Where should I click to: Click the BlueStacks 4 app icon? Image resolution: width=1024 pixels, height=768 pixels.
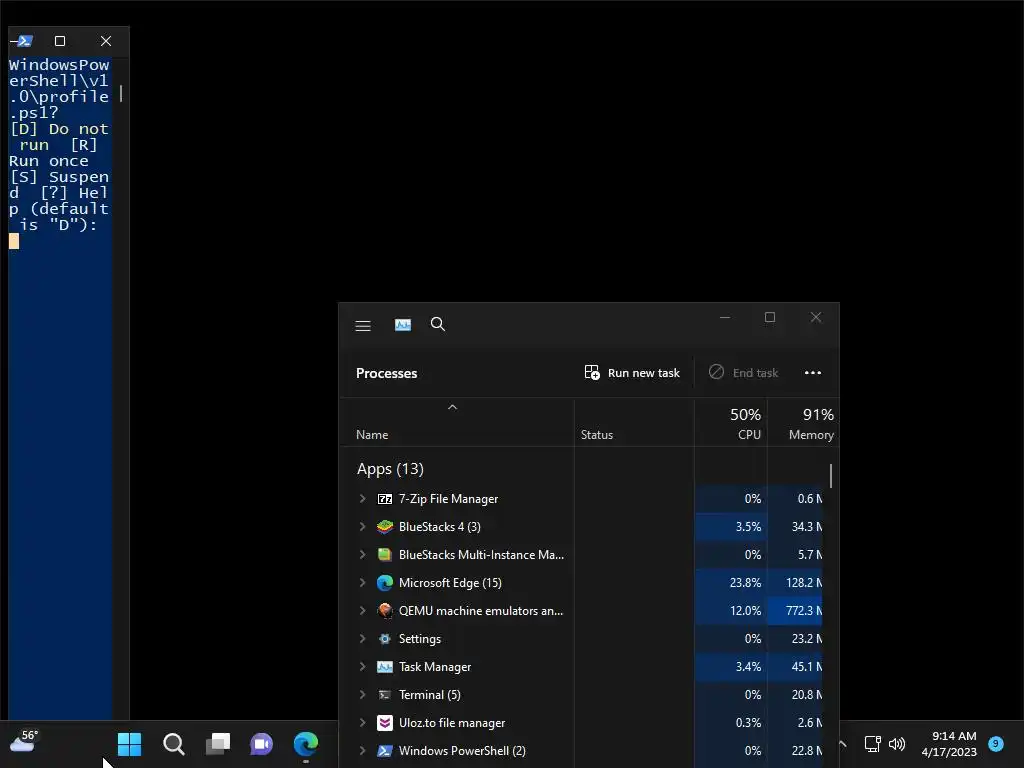click(x=385, y=526)
